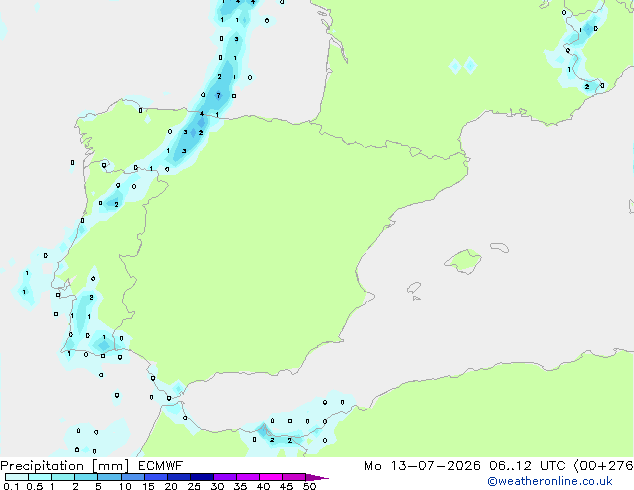Click Ibiza island outline on the map

click(414, 288)
